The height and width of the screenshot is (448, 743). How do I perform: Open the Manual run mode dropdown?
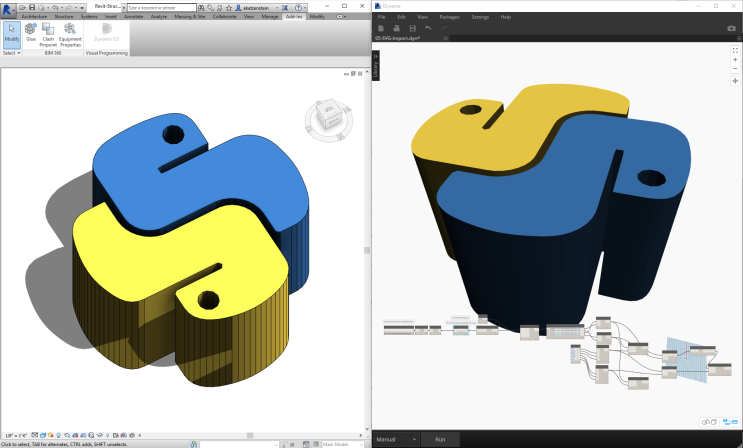click(414, 440)
